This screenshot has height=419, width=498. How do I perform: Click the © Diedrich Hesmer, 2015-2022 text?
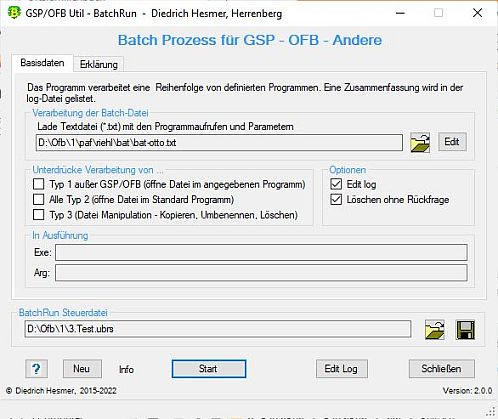pyautogui.click(x=61, y=390)
